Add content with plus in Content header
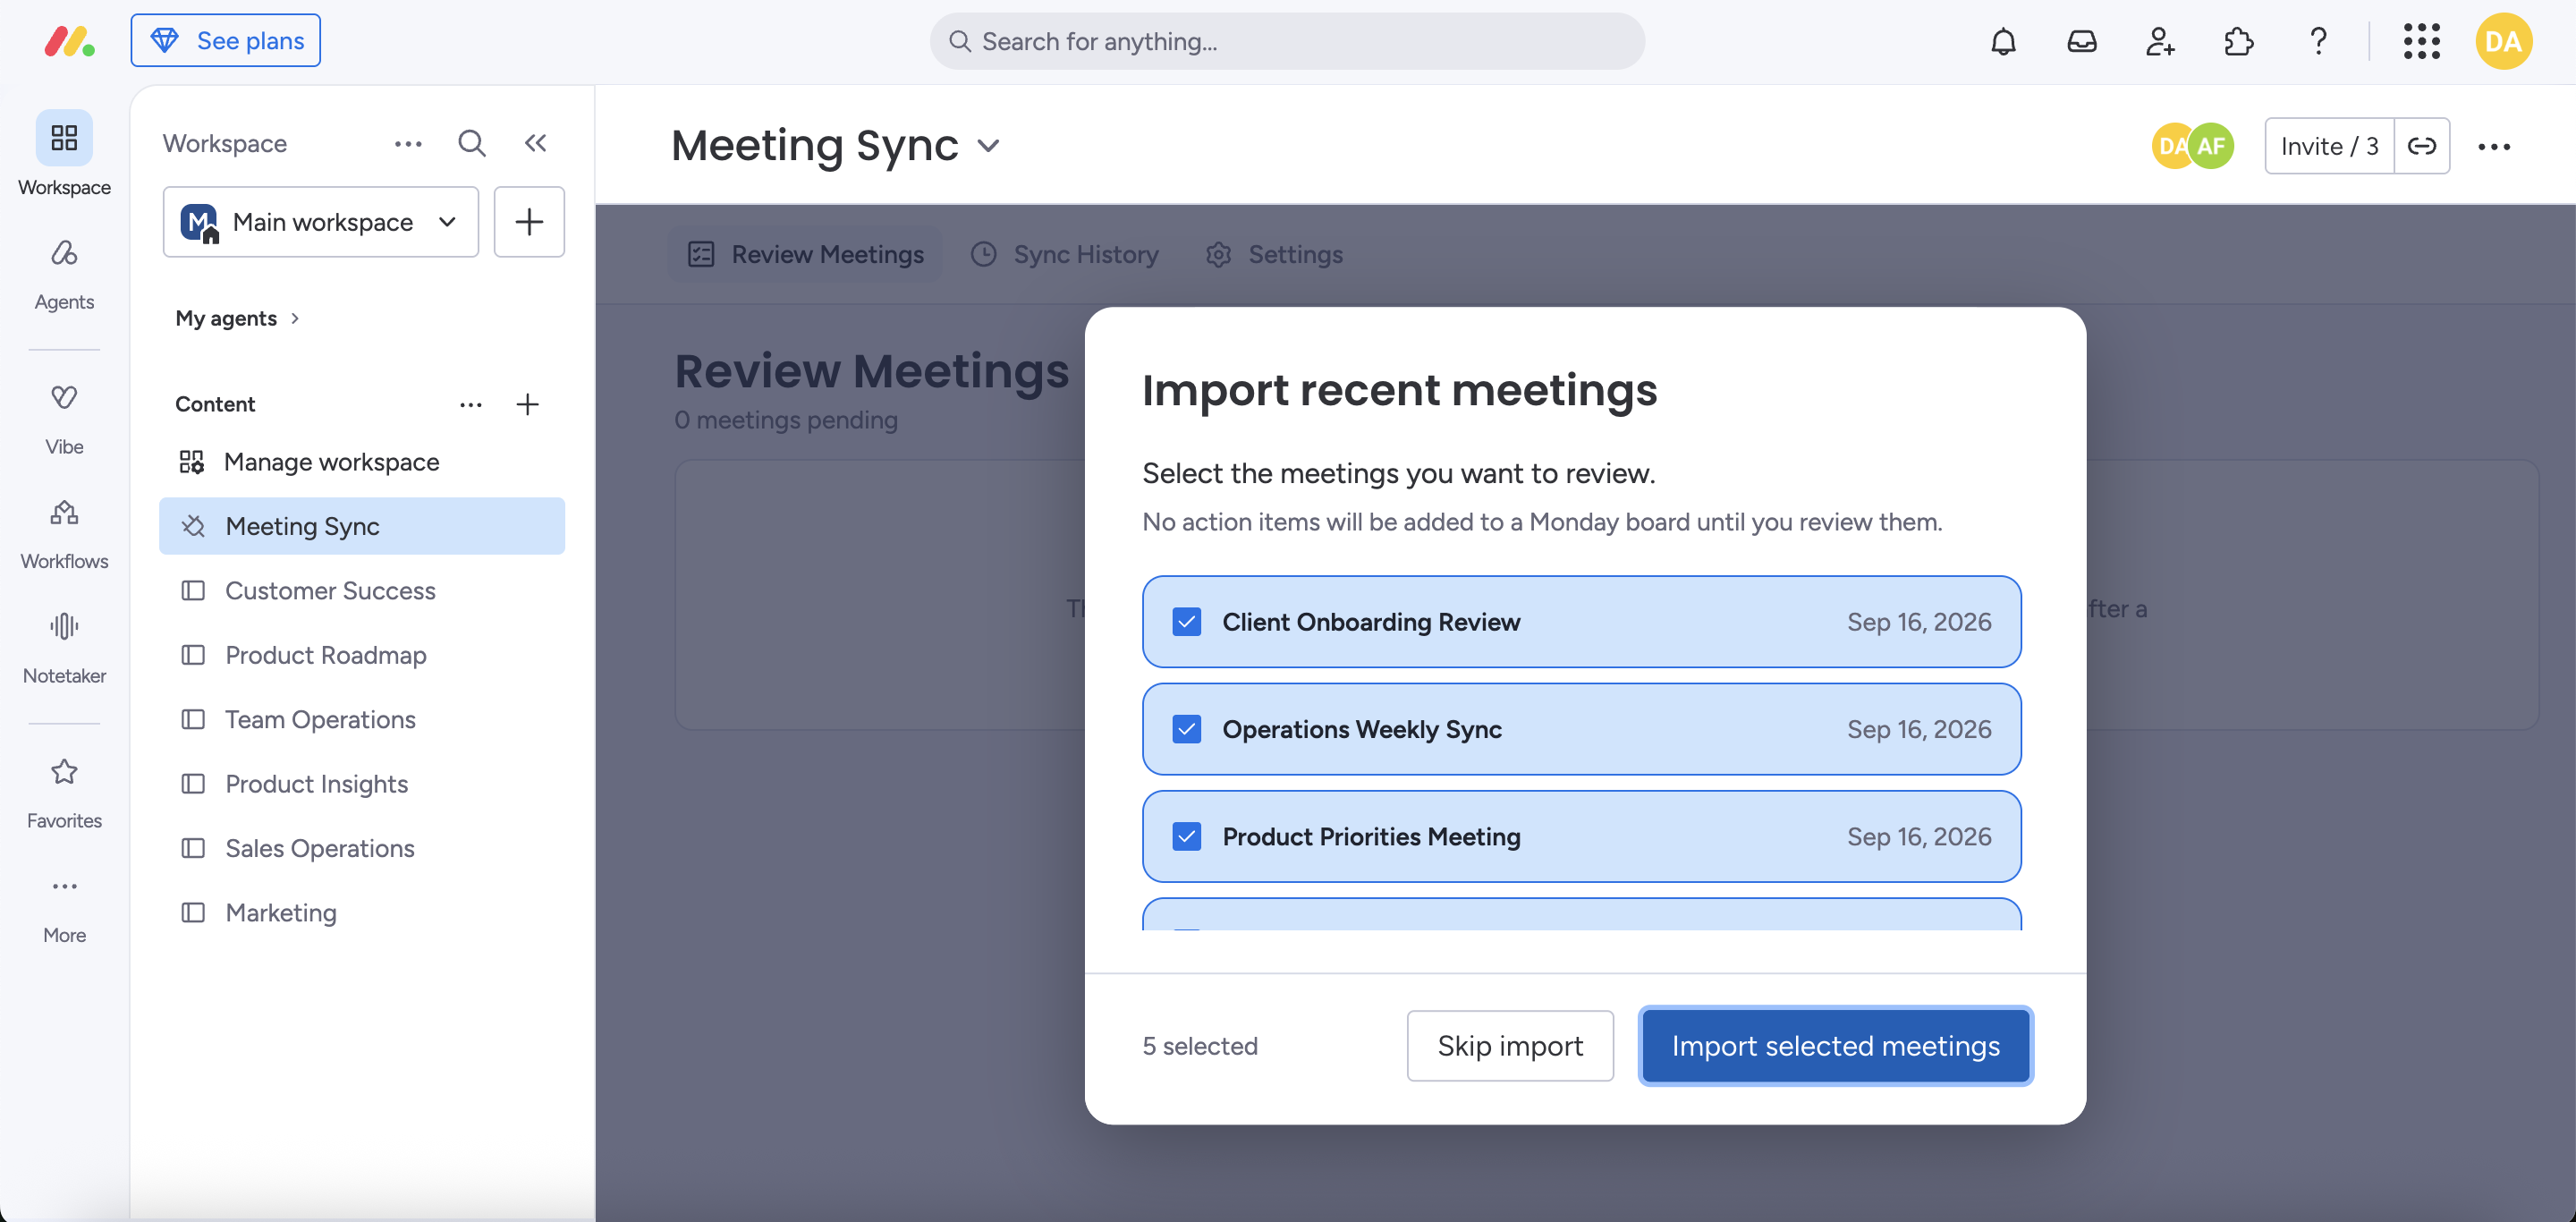 click(x=527, y=404)
